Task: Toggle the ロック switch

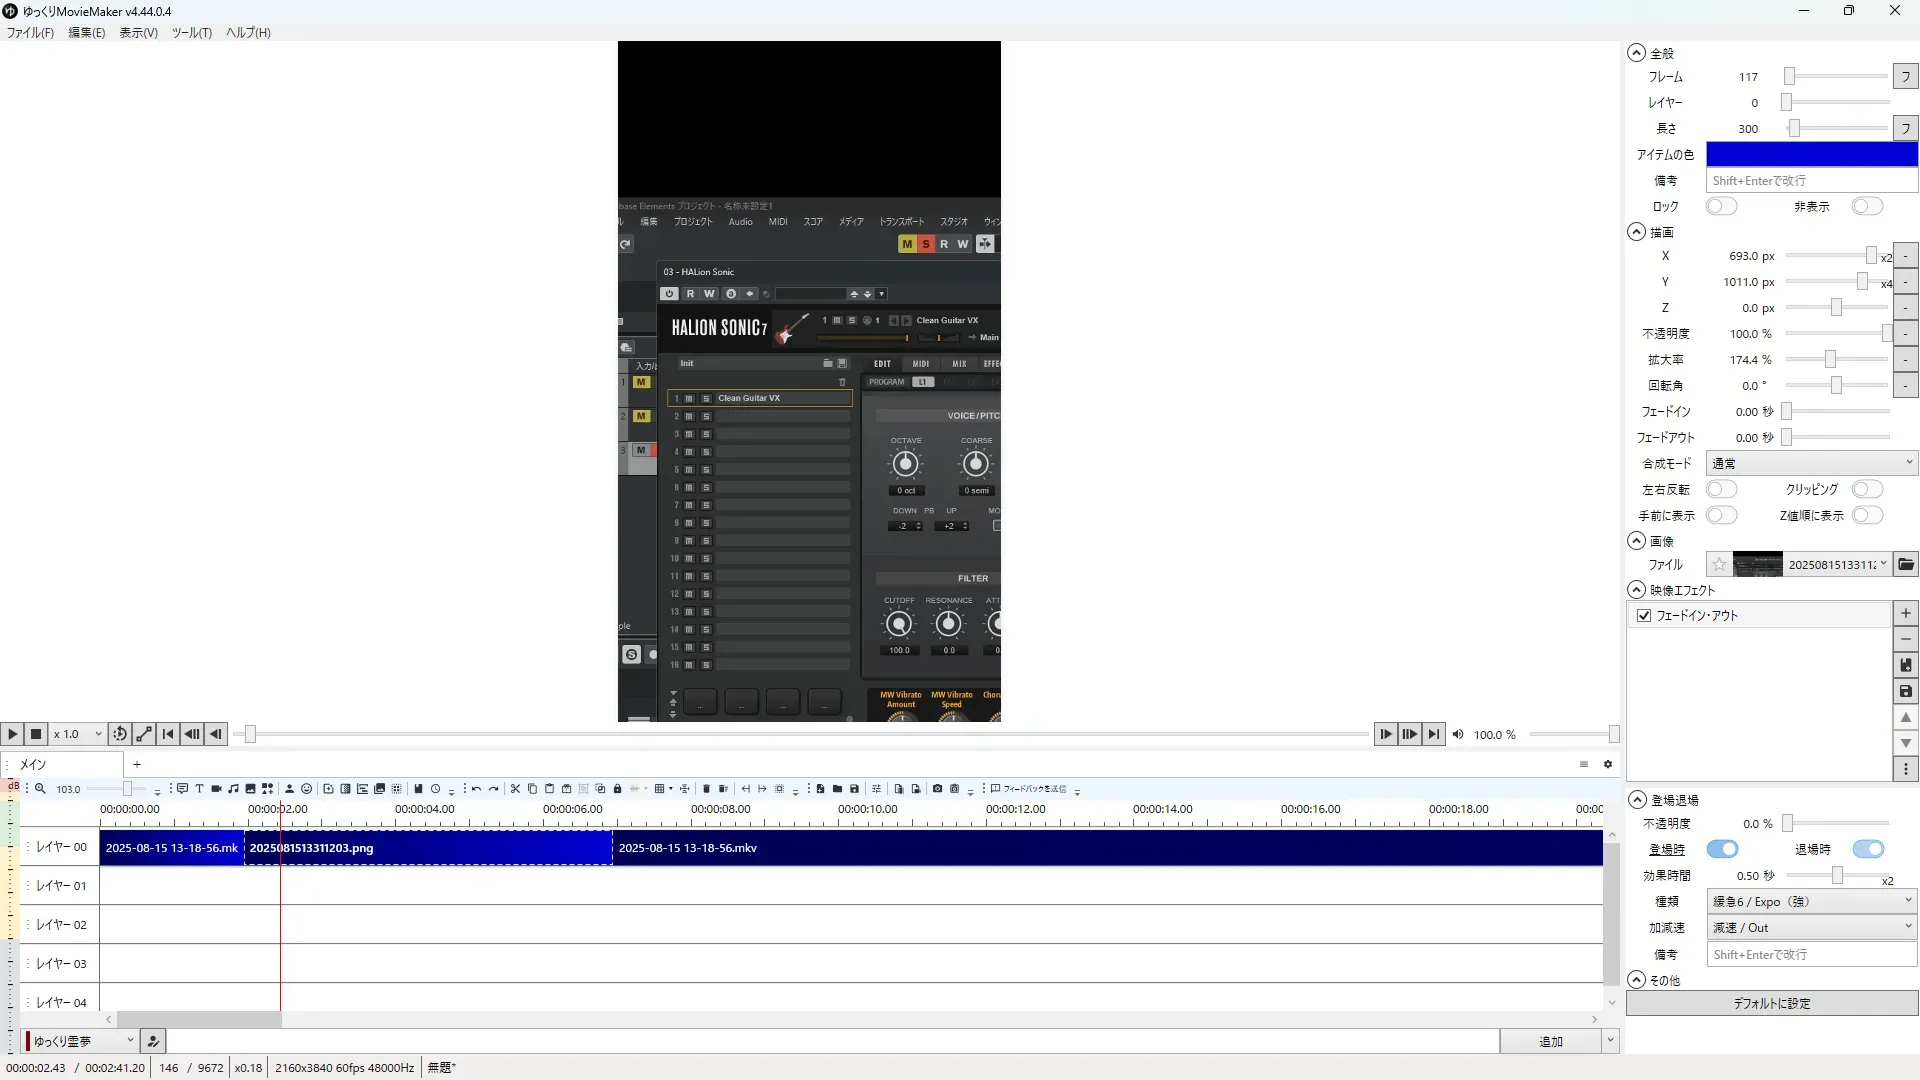Action: click(x=1721, y=206)
